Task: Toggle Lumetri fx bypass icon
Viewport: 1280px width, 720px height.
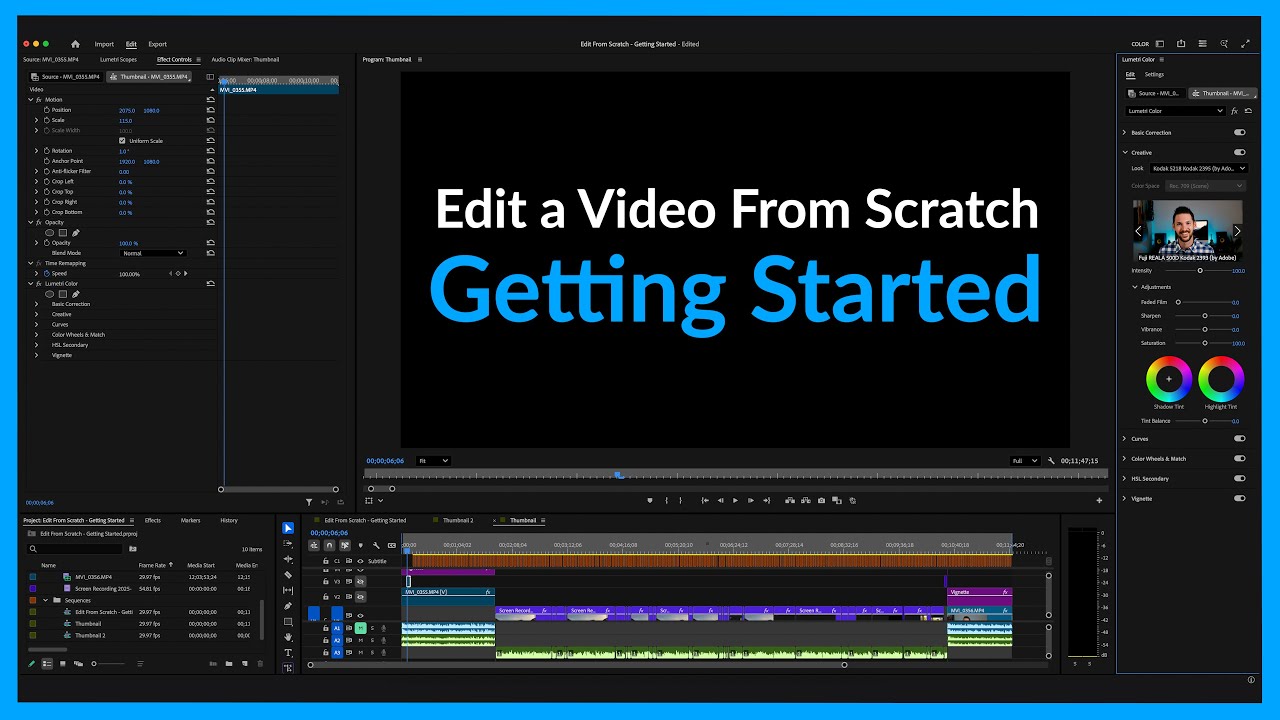Action: 1235,111
